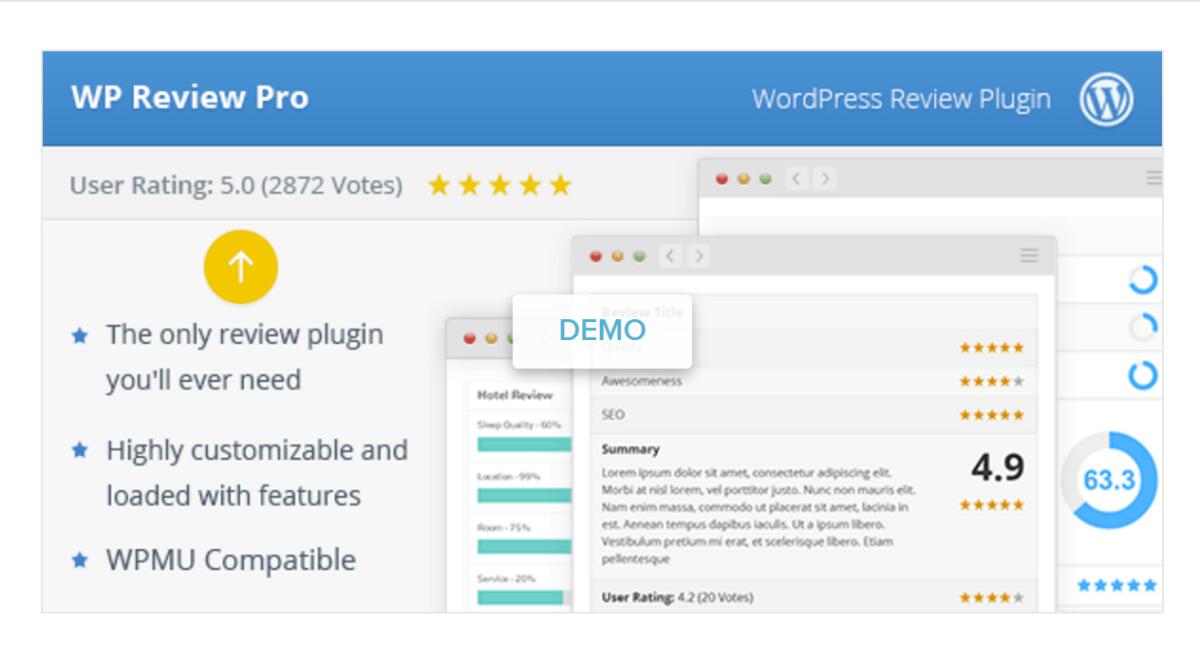This screenshot has height=665, width=1200.
Task: Click the forward arrow in the middle browser window
Action: (x=697, y=256)
